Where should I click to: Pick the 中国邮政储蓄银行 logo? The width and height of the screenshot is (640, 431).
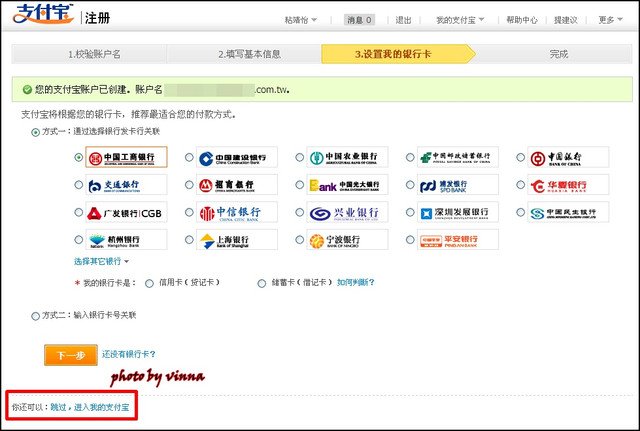458,157
